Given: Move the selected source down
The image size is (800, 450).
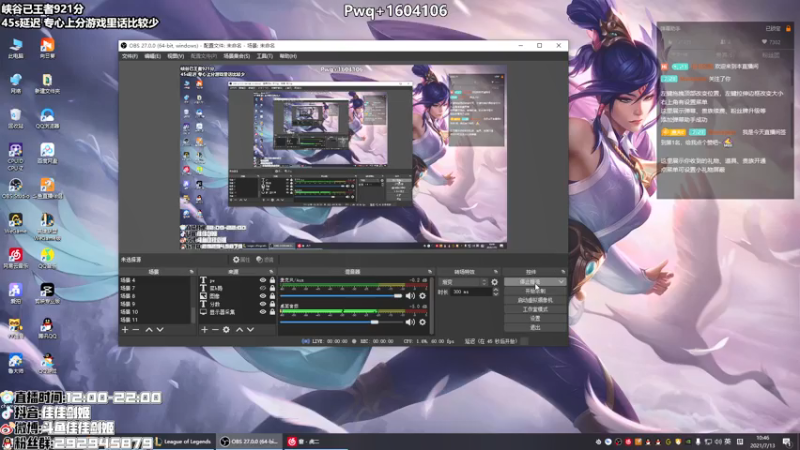Looking at the screenshot, I should click(251, 330).
